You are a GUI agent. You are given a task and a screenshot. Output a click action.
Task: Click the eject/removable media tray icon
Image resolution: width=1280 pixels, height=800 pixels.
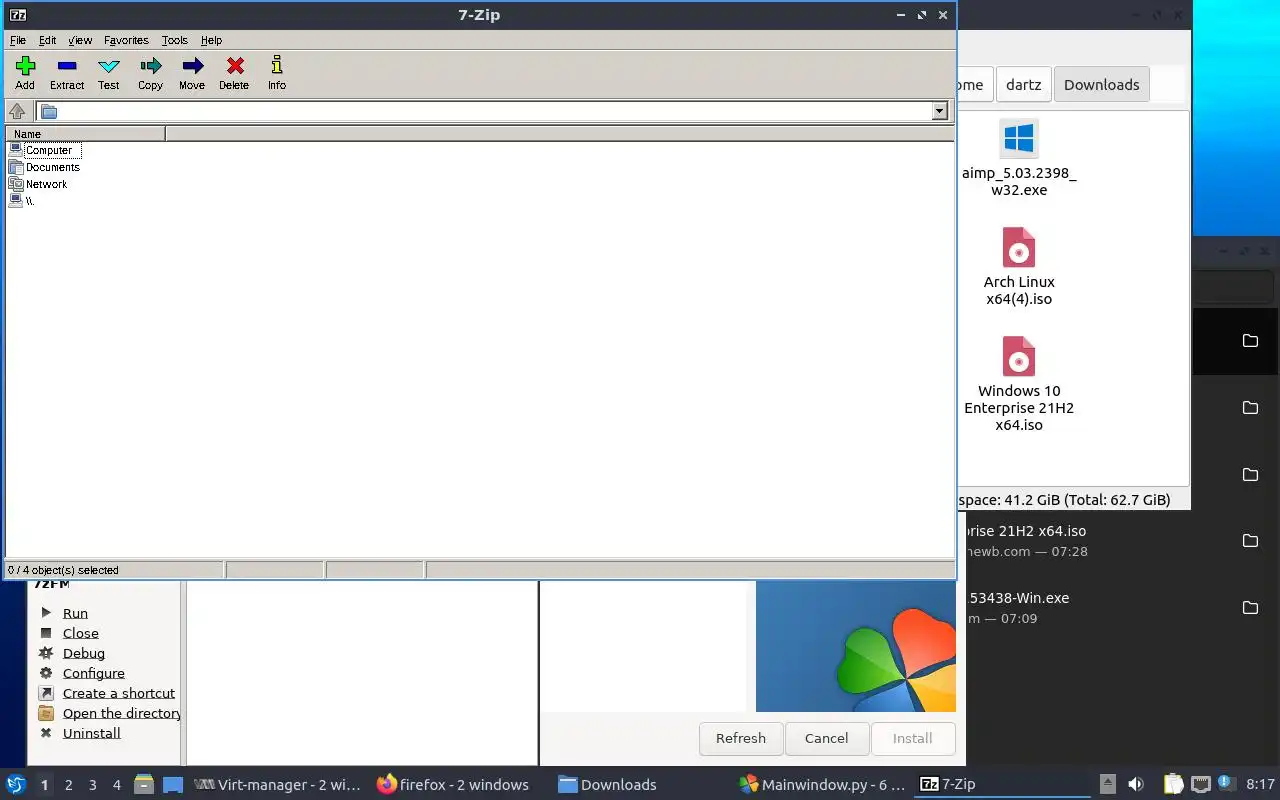click(1107, 785)
